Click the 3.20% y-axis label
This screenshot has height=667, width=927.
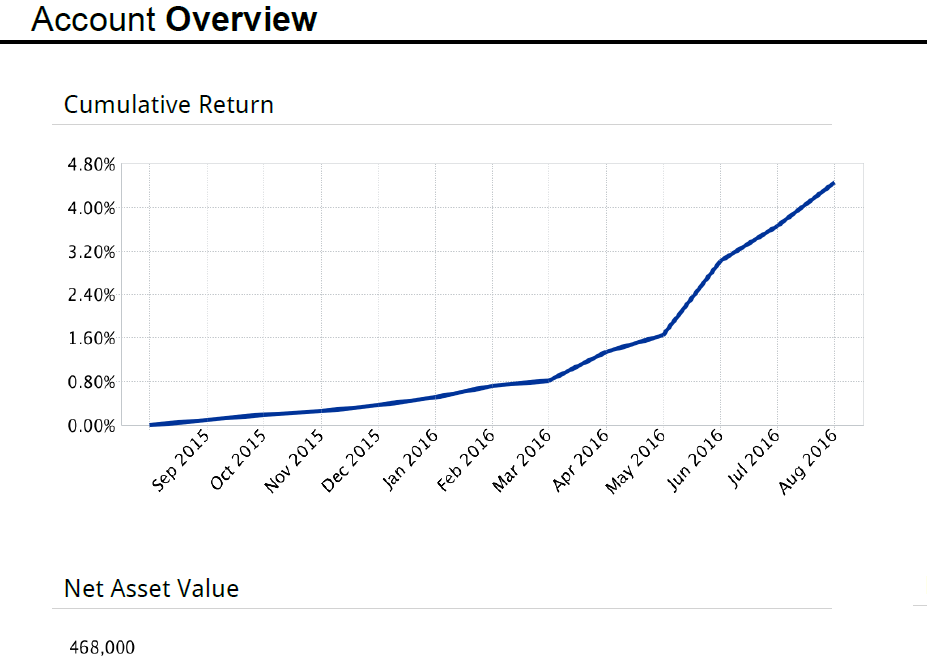pyautogui.click(x=92, y=251)
